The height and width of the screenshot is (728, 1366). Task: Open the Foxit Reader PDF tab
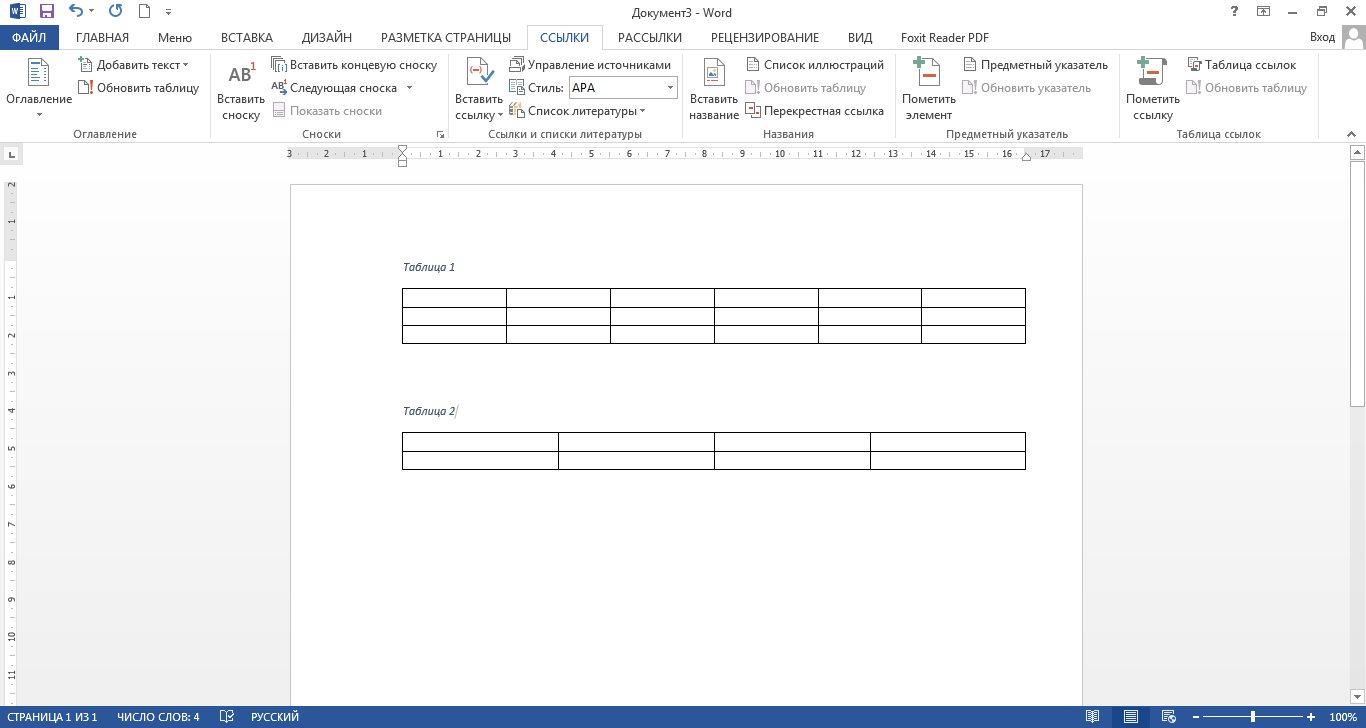[945, 38]
